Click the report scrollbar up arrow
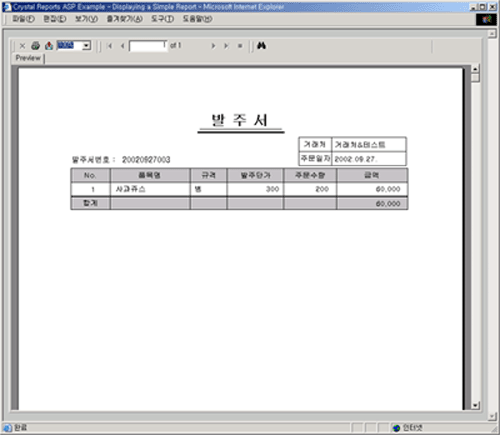500x435 pixels. (475, 69)
